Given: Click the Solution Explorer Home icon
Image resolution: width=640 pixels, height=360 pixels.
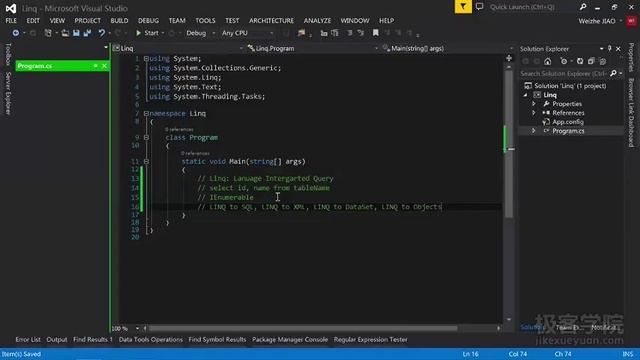Looking at the screenshot, I should [x=548, y=61].
